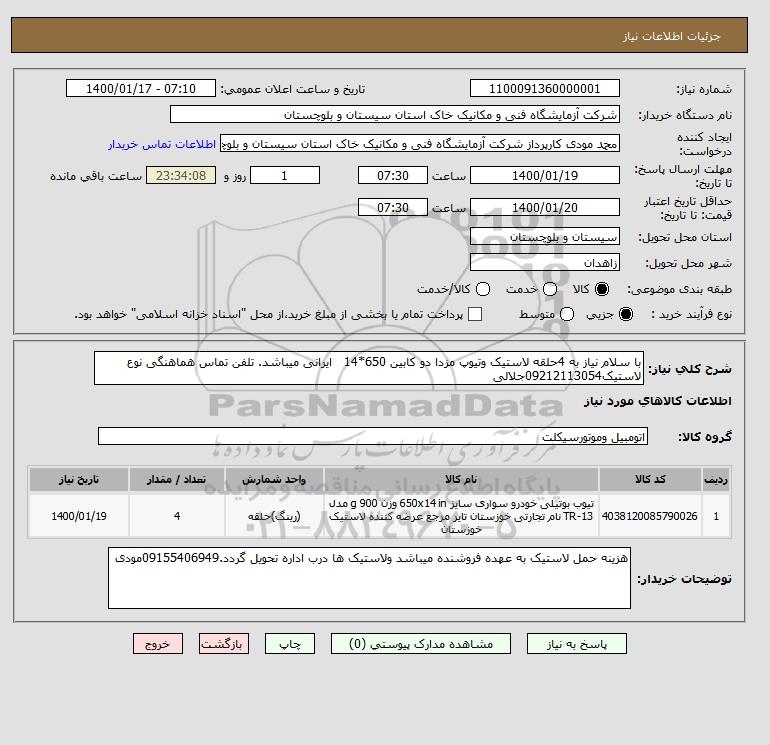This screenshot has width=770, height=745.
Task: Click the گروه کالا field
Action: click(x=373, y=436)
